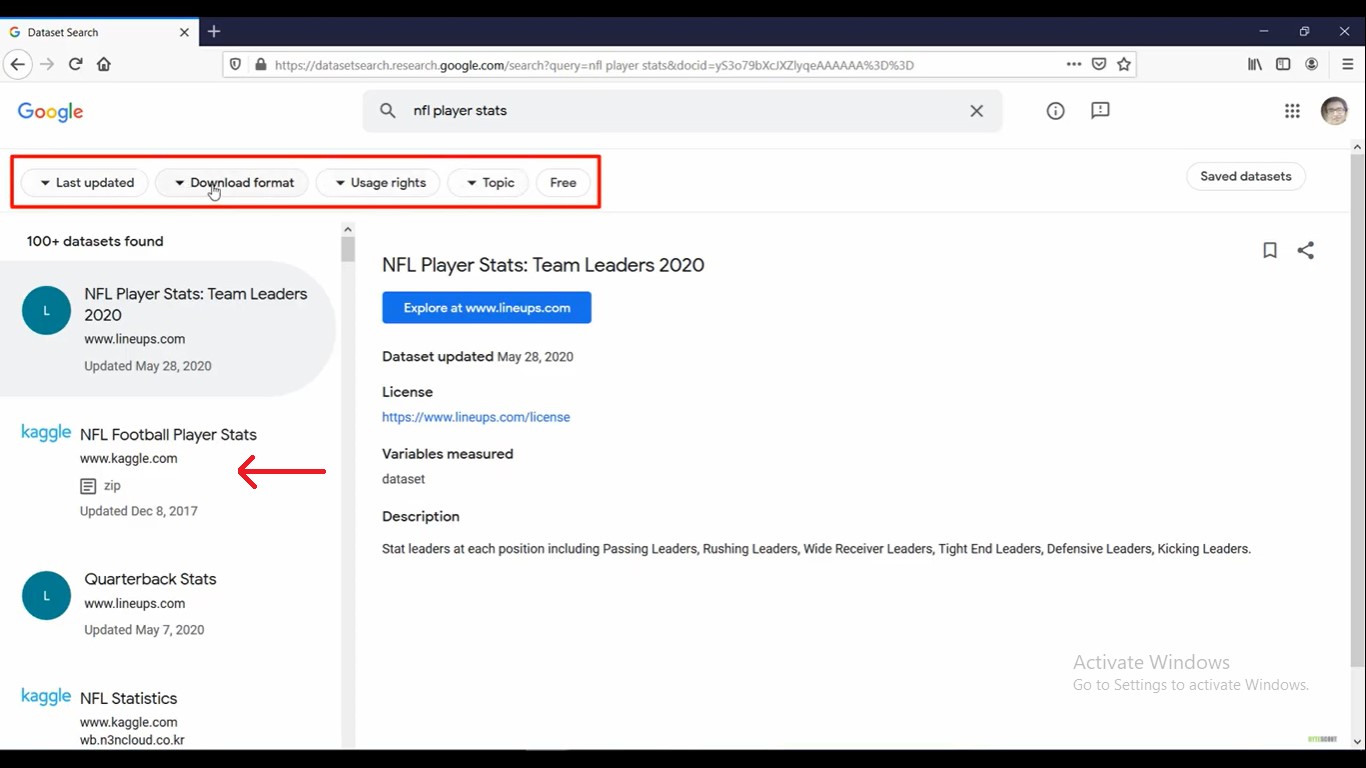Viewport: 1366px width, 768px height.
Task: Select the Quarterback Stats result
Action: pyautogui.click(x=168, y=604)
